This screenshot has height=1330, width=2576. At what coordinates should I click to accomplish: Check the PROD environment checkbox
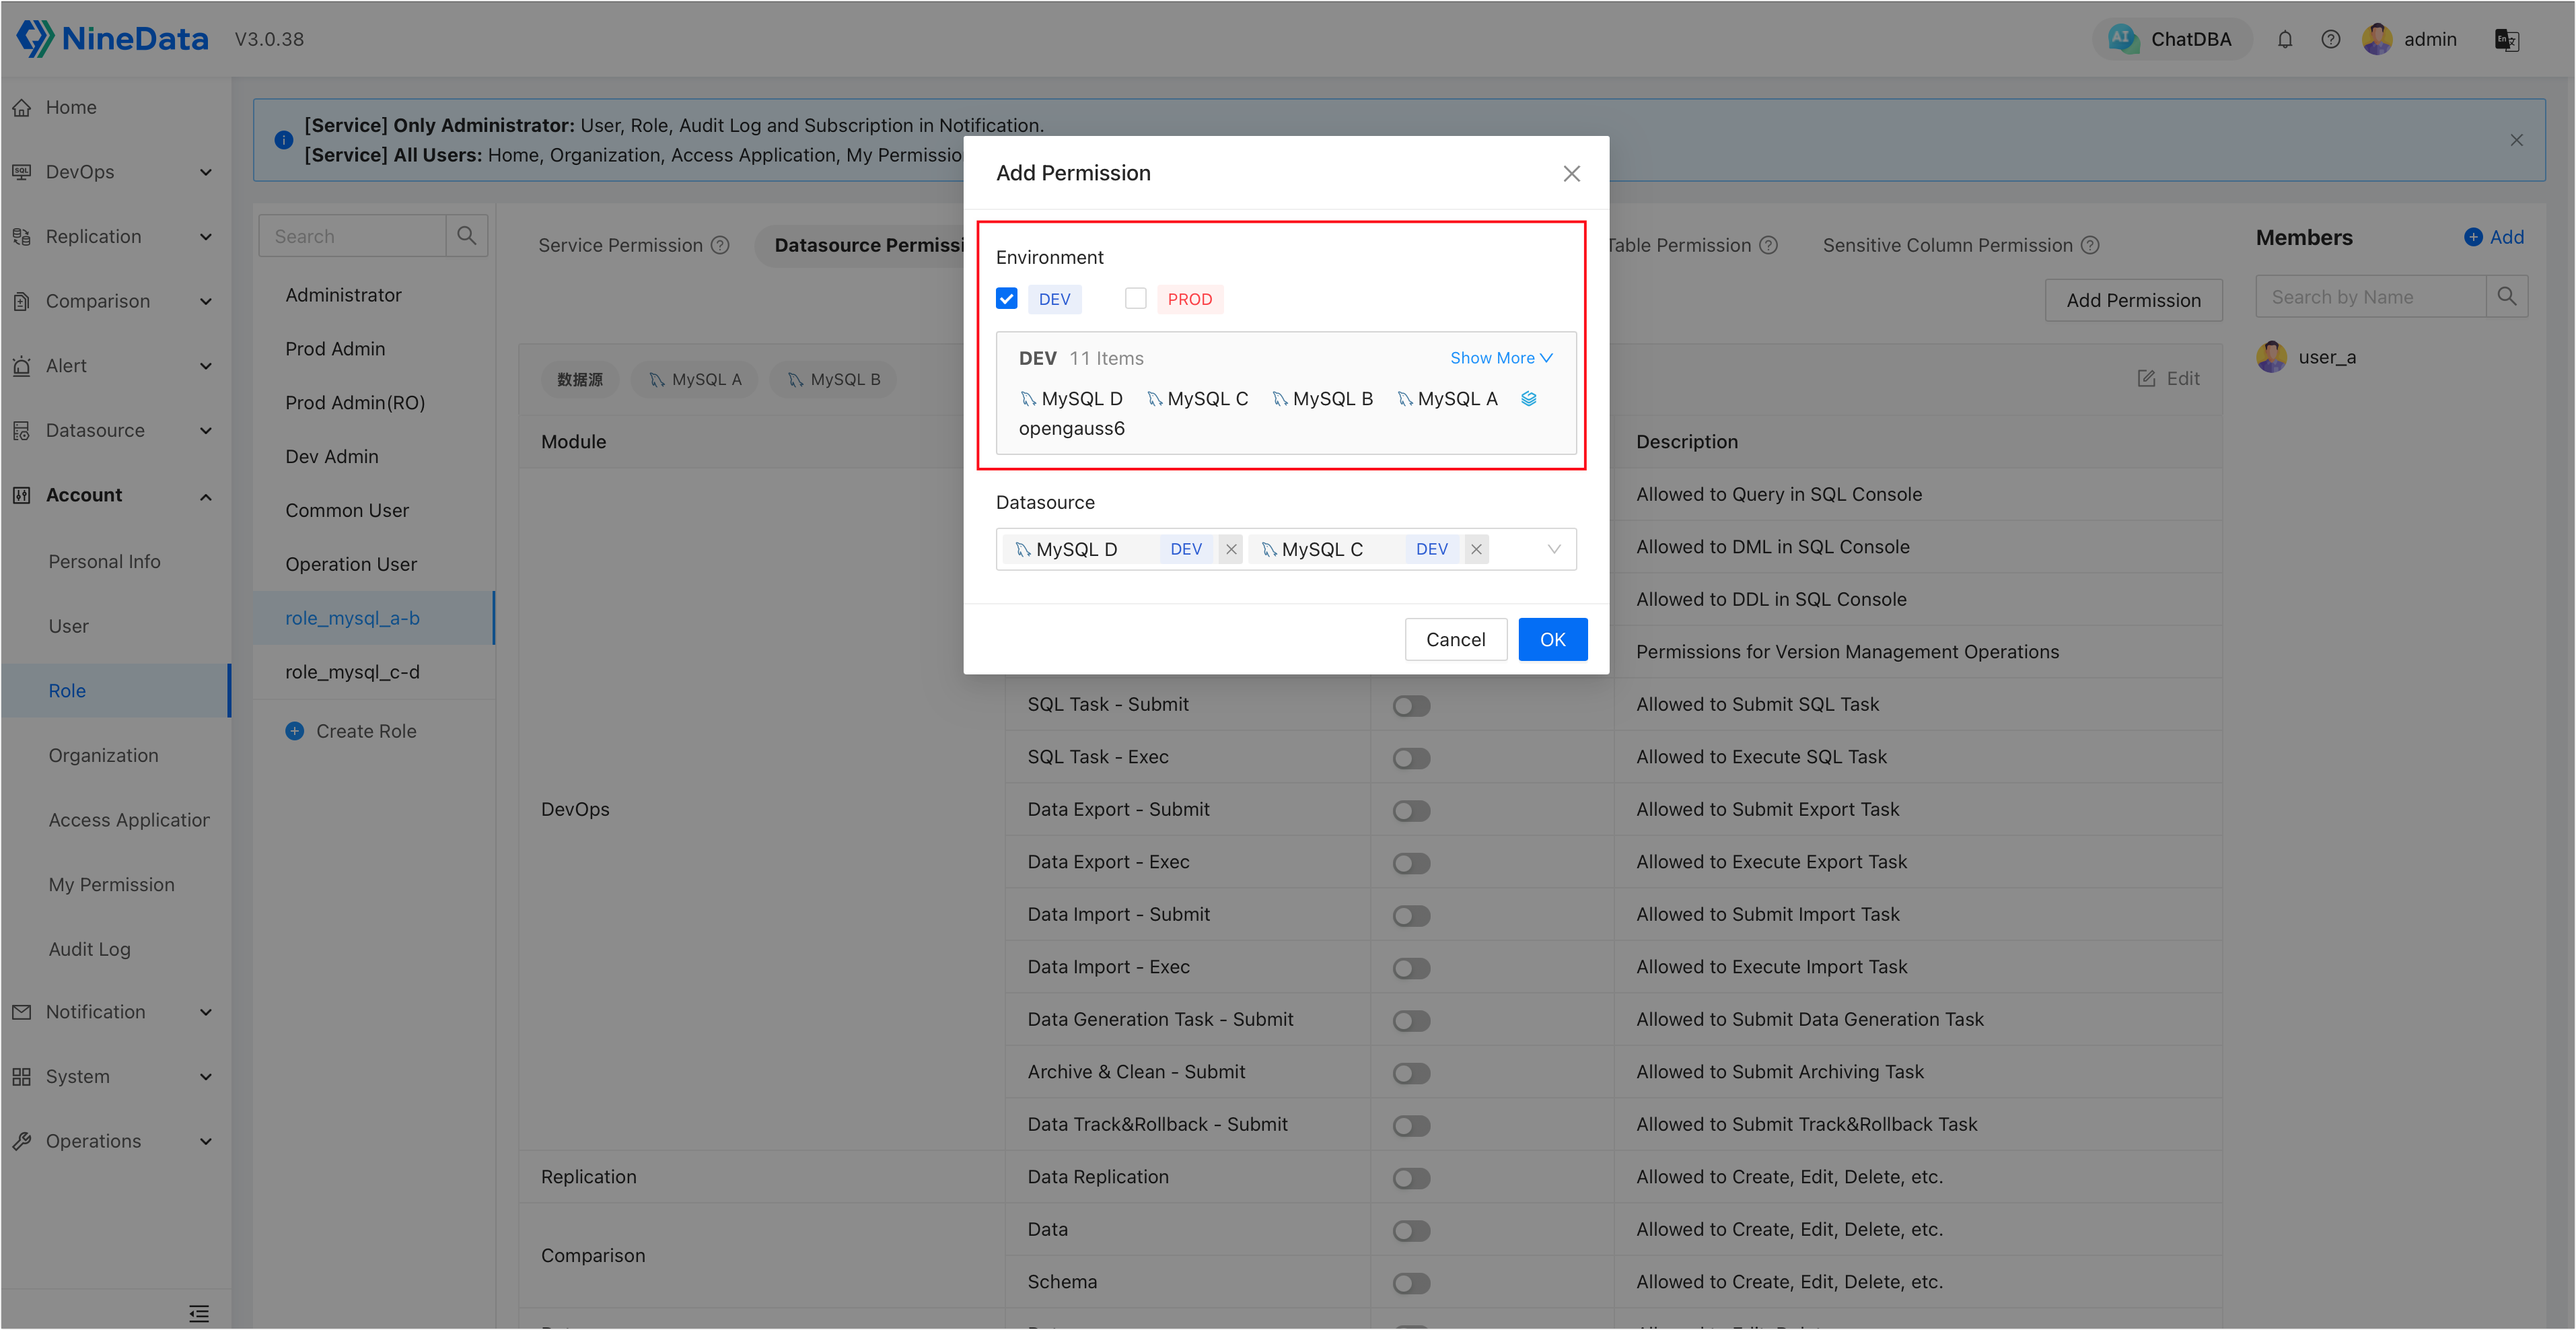1135,298
